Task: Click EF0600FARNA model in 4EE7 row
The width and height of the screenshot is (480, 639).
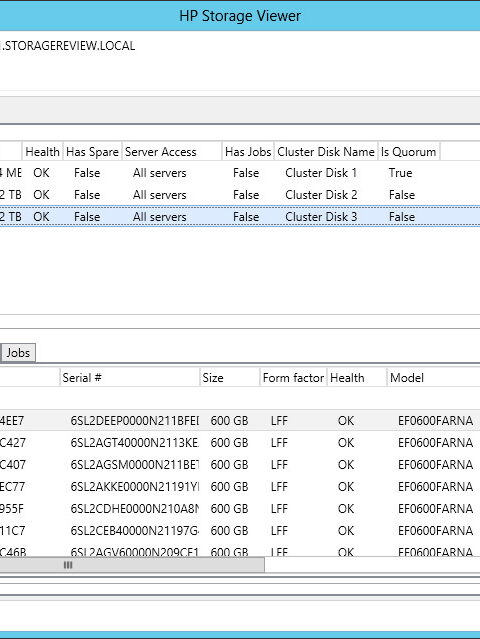Action: tap(436, 421)
